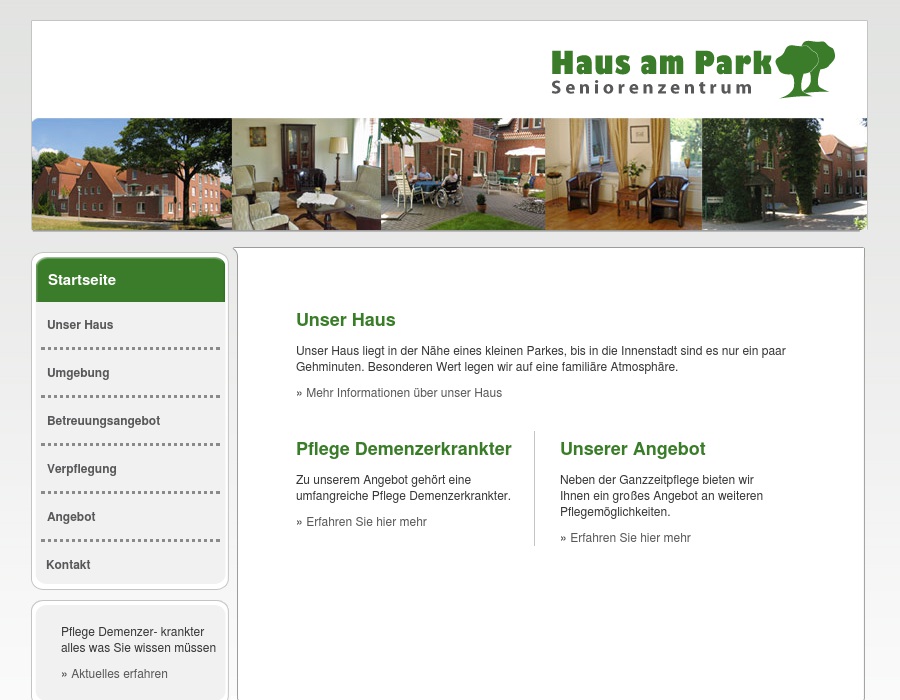Open Erfahren Sie hier mehr under Unserer Angebot

click(625, 537)
